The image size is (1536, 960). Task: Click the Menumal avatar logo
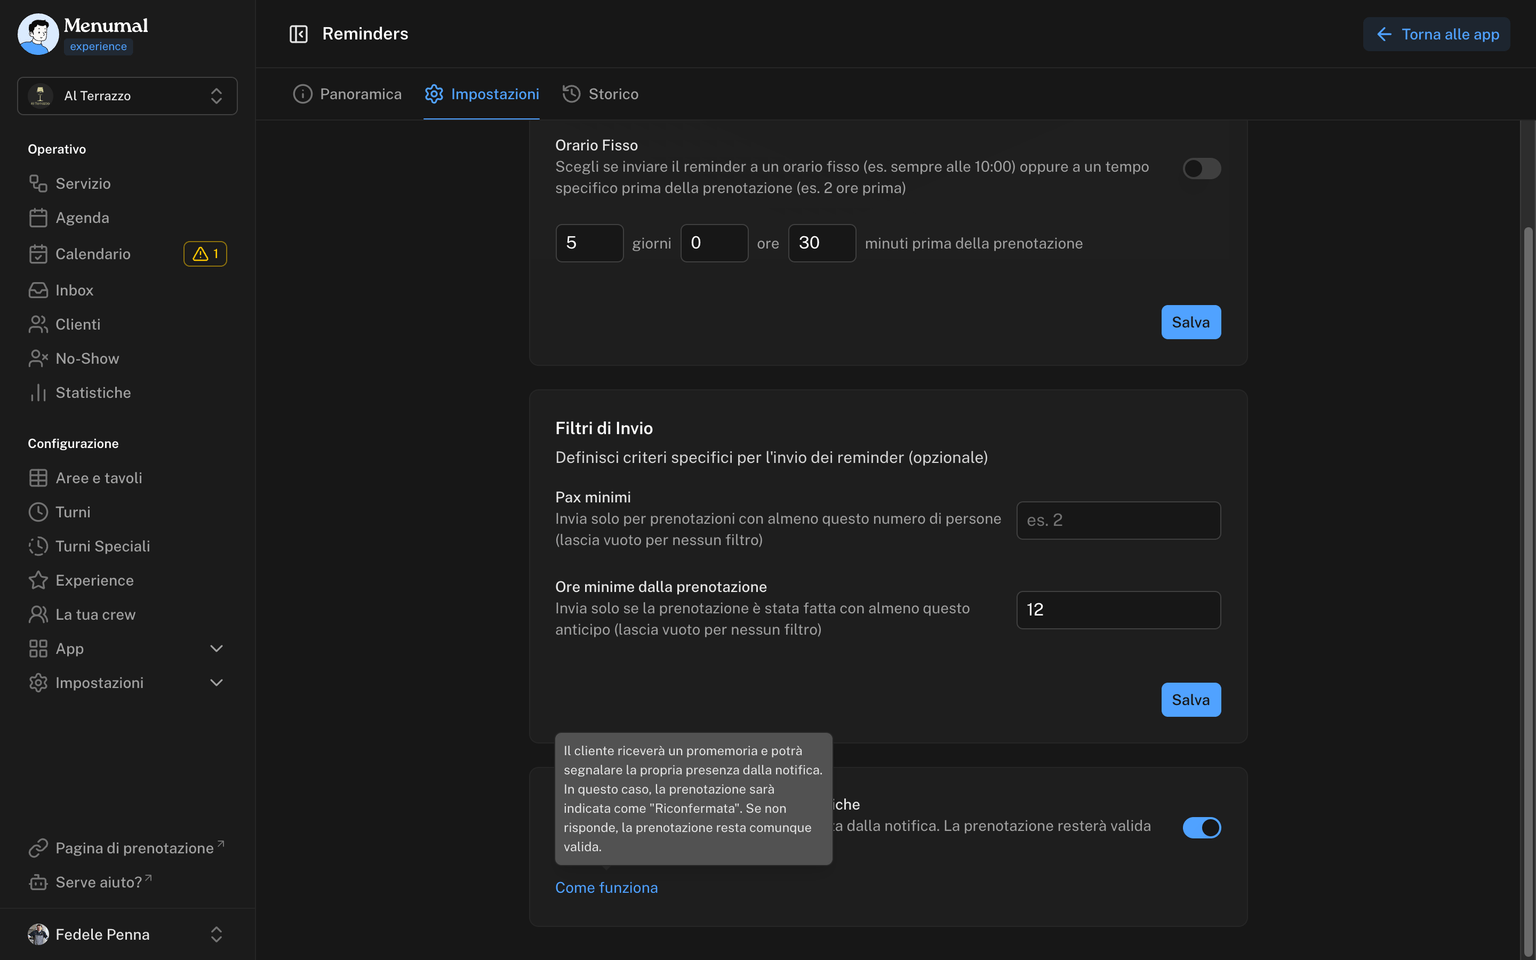point(38,34)
